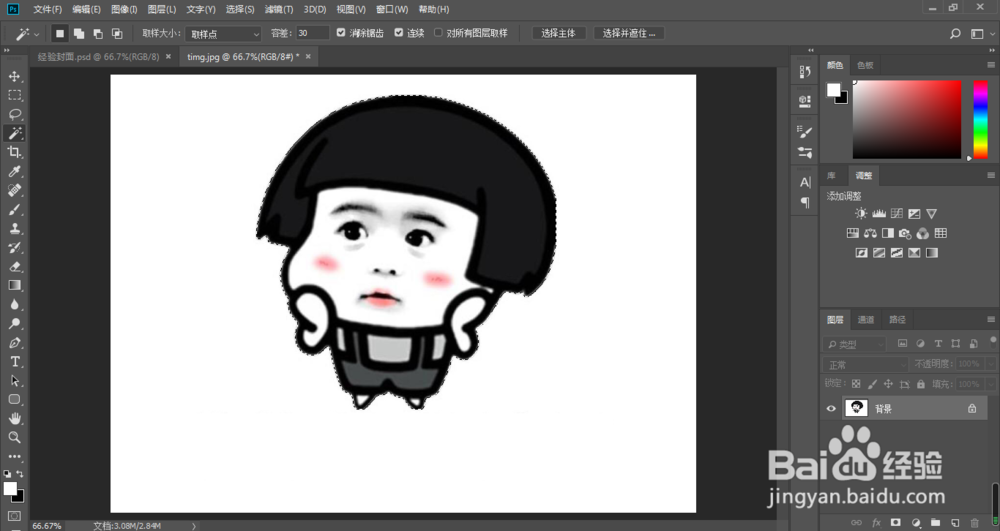The width and height of the screenshot is (1000, 531).
Task: Open the 类型 layer filter dropdown
Action: point(854,344)
